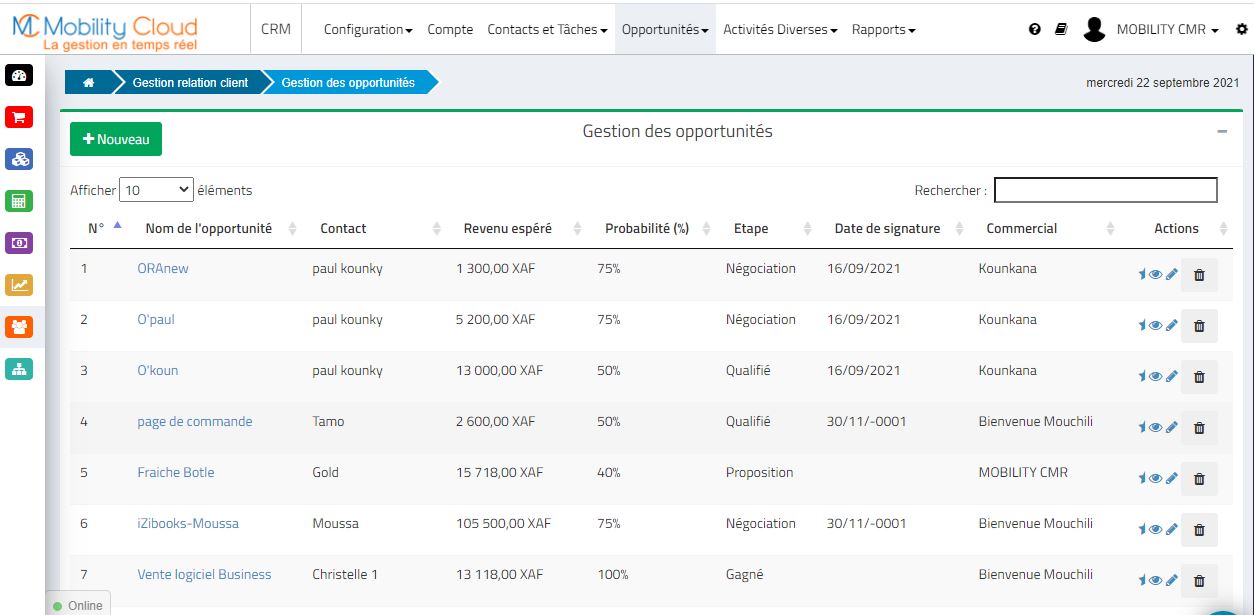Open the green calculator sidebar module
The image size is (1254, 615).
point(20,201)
